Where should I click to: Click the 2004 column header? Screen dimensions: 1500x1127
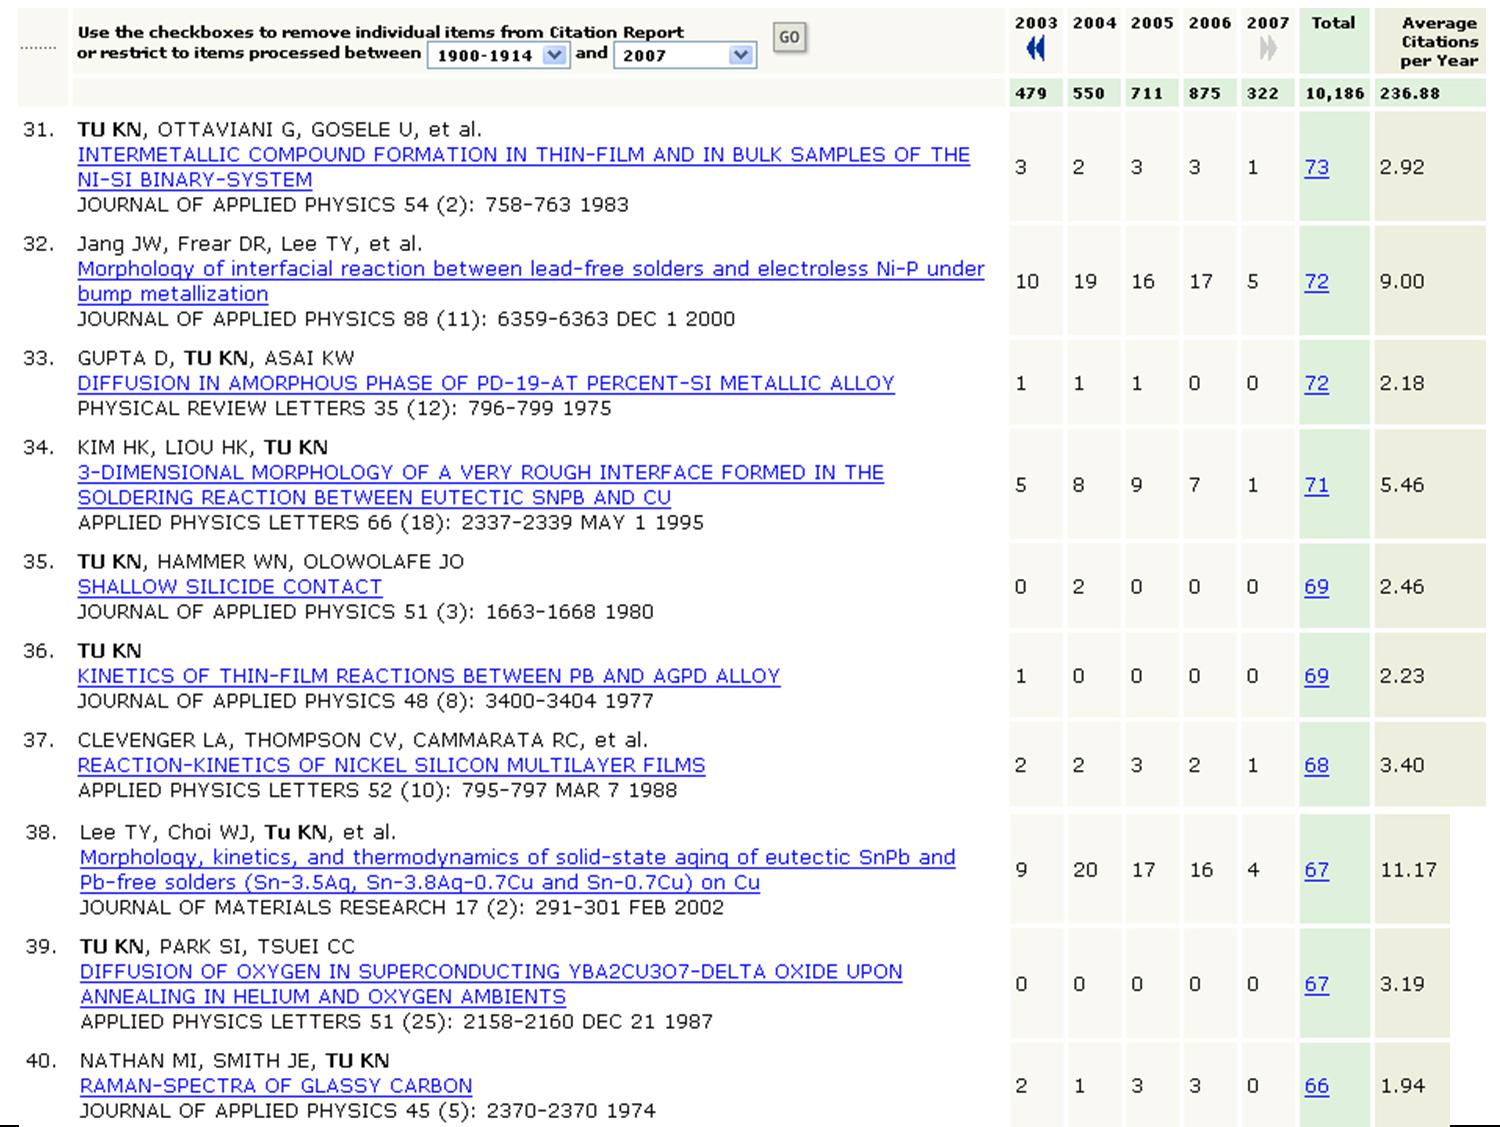click(x=1094, y=22)
